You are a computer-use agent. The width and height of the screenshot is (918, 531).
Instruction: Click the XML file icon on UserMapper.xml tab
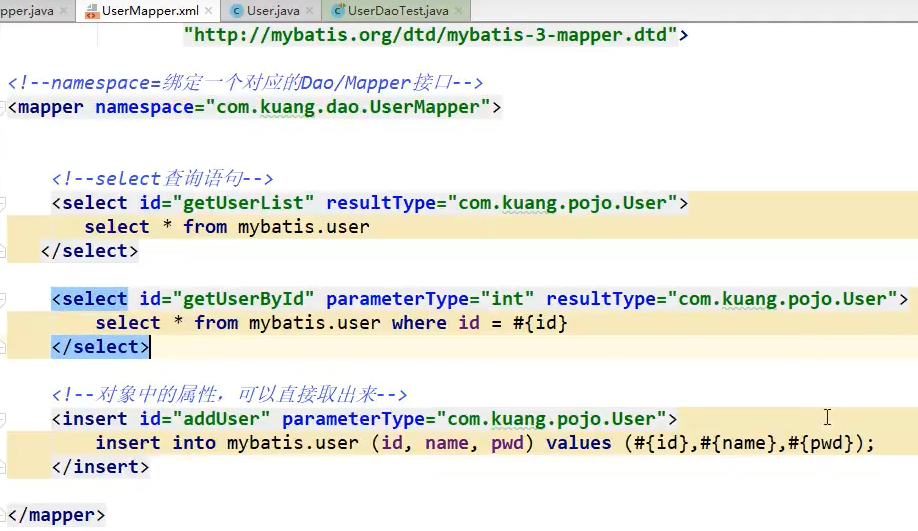92,11
